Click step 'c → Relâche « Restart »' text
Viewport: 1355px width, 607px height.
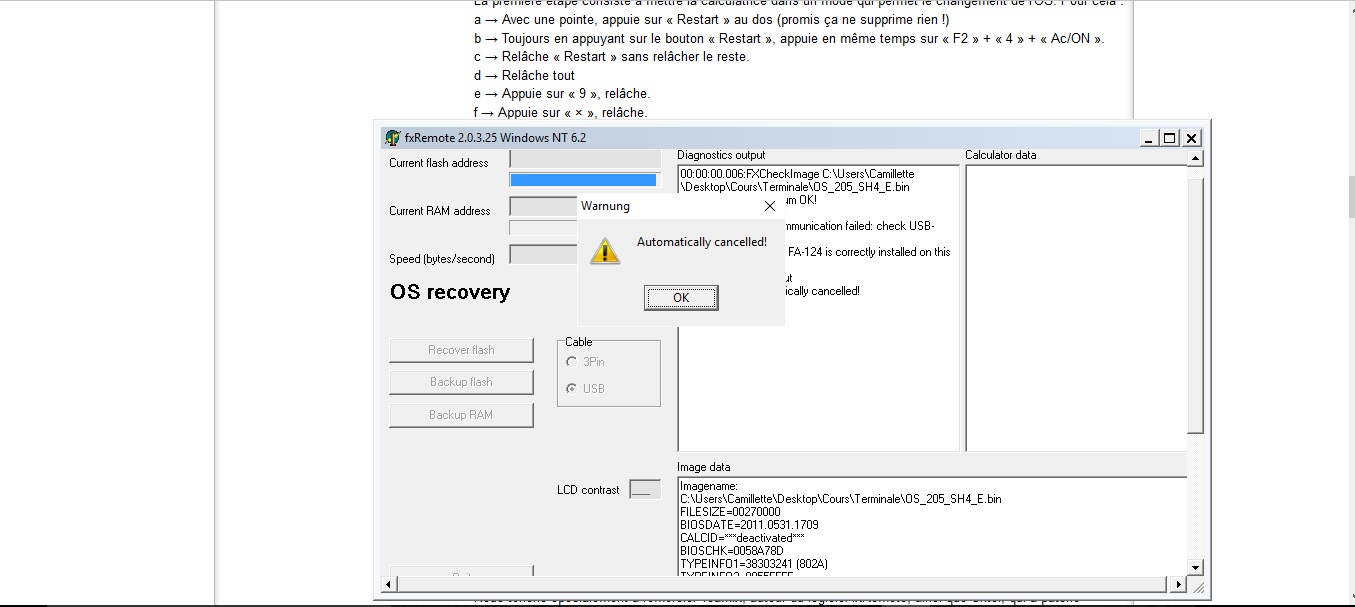611,57
